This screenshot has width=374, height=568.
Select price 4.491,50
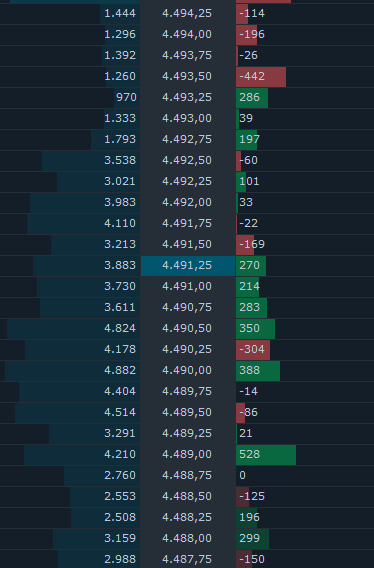[187, 245]
